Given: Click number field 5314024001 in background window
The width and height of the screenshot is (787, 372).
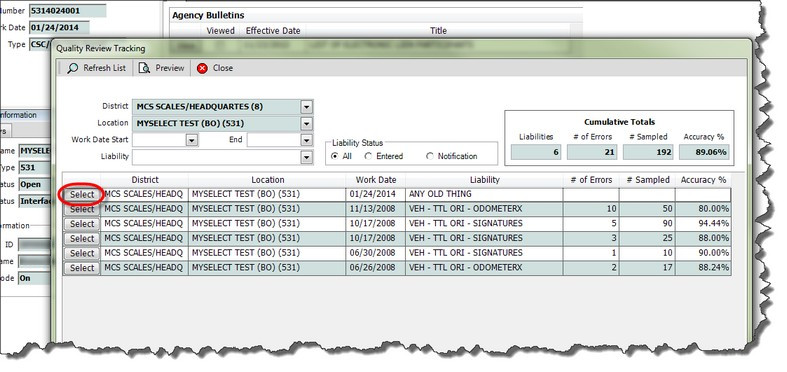Looking at the screenshot, I should coord(68,11).
